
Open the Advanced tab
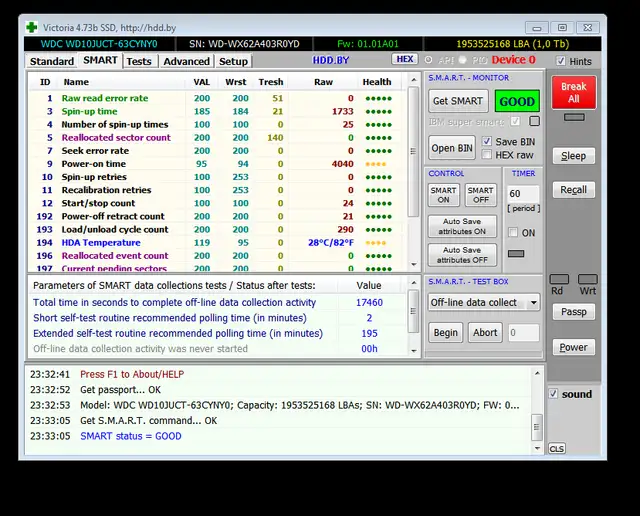coord(186,61)
